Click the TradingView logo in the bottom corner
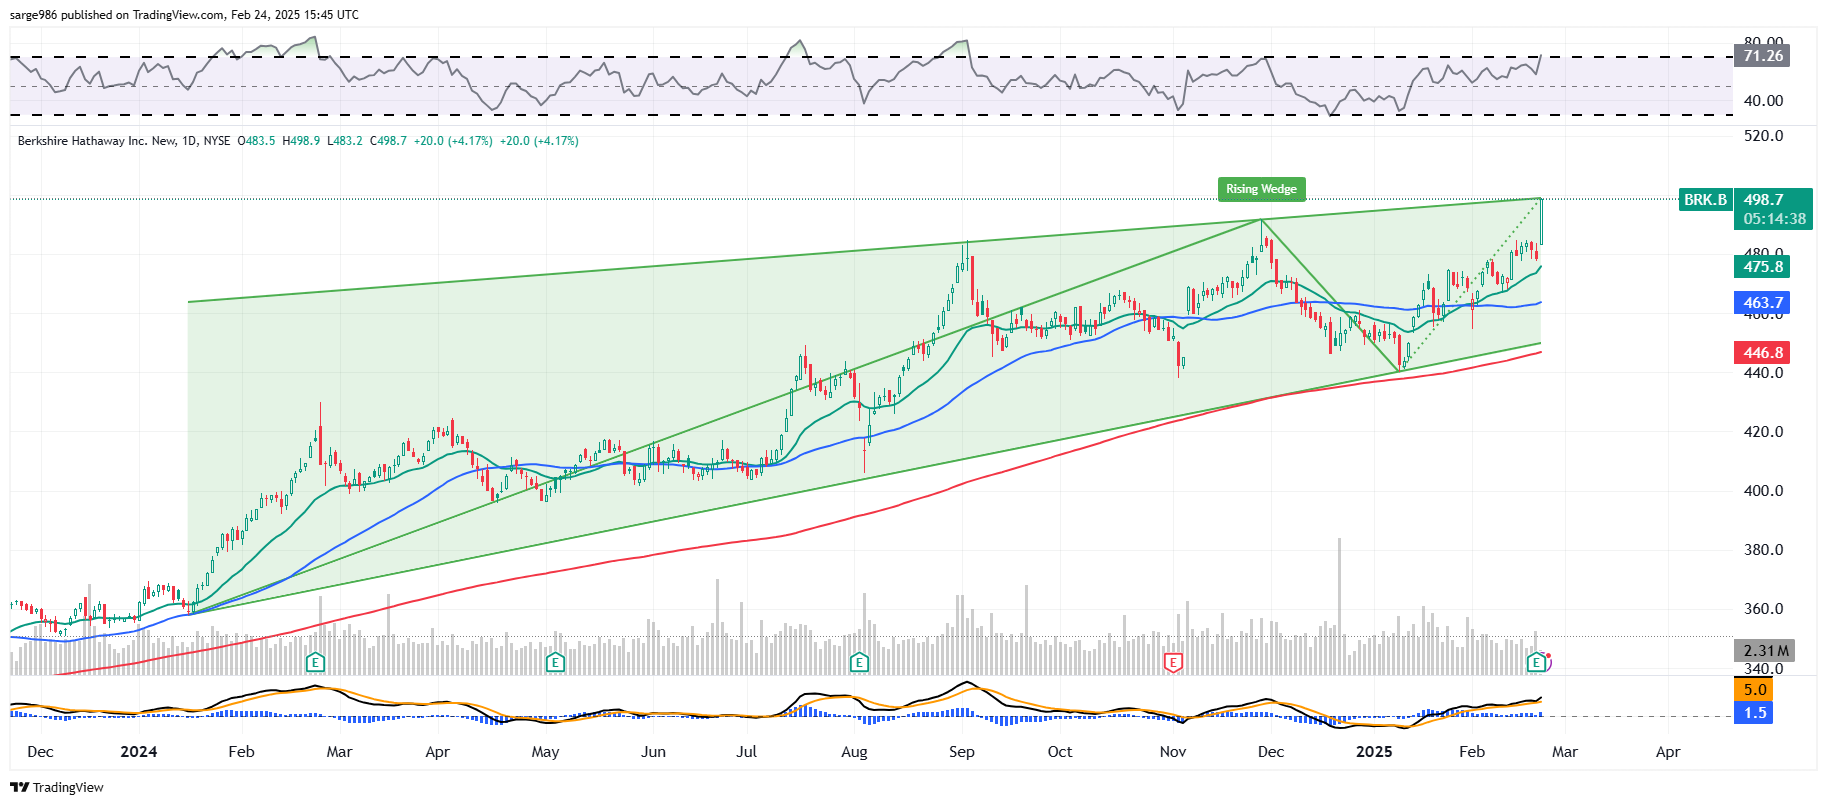 coord(57,787)
